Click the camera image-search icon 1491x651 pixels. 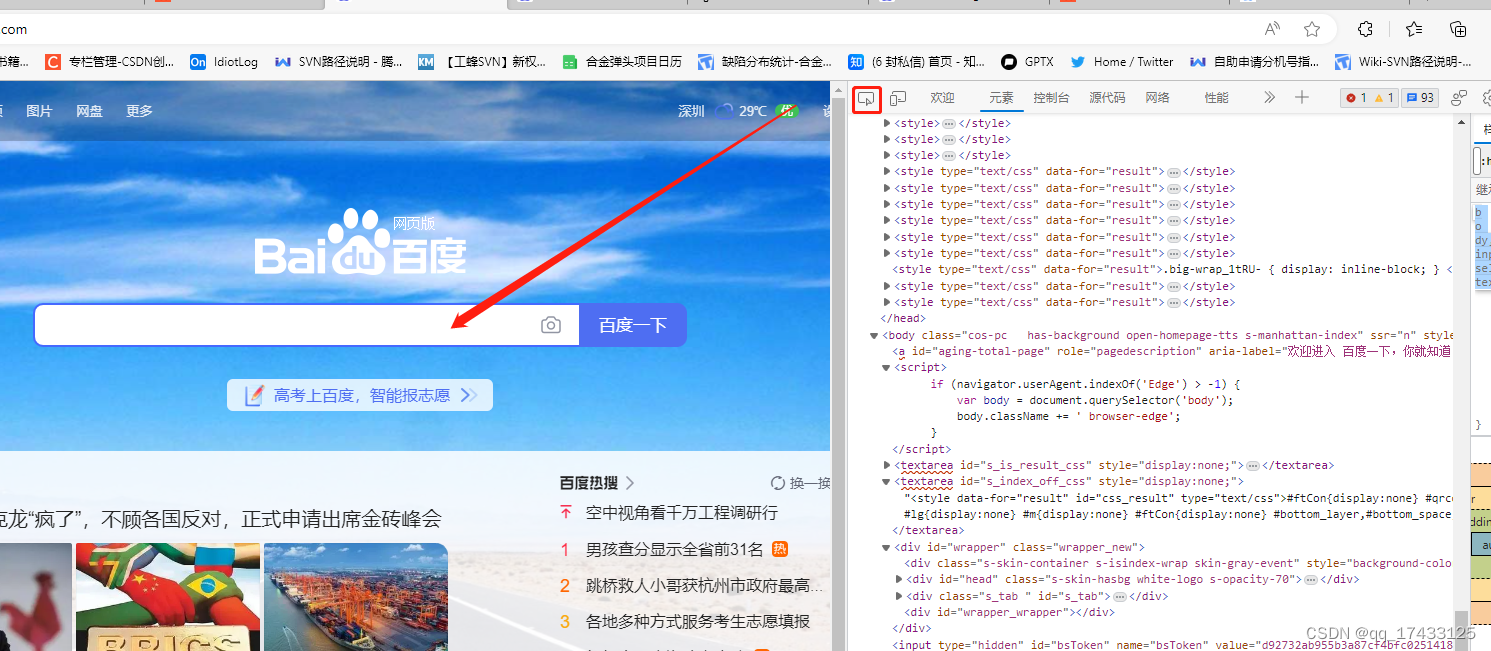[551, 325]
